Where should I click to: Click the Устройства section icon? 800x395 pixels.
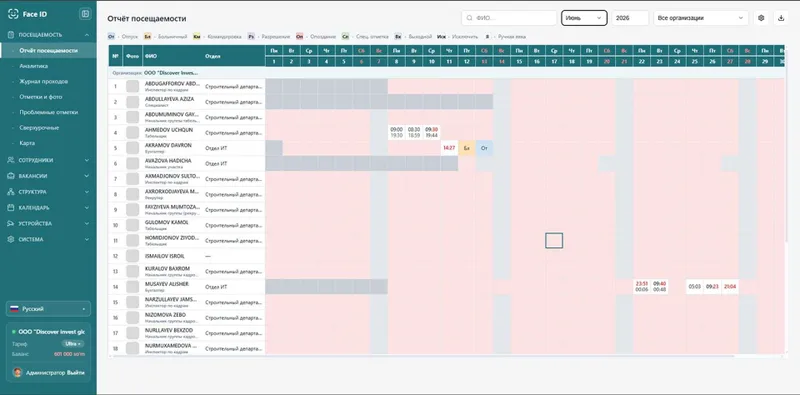click(x=11, y=224)
